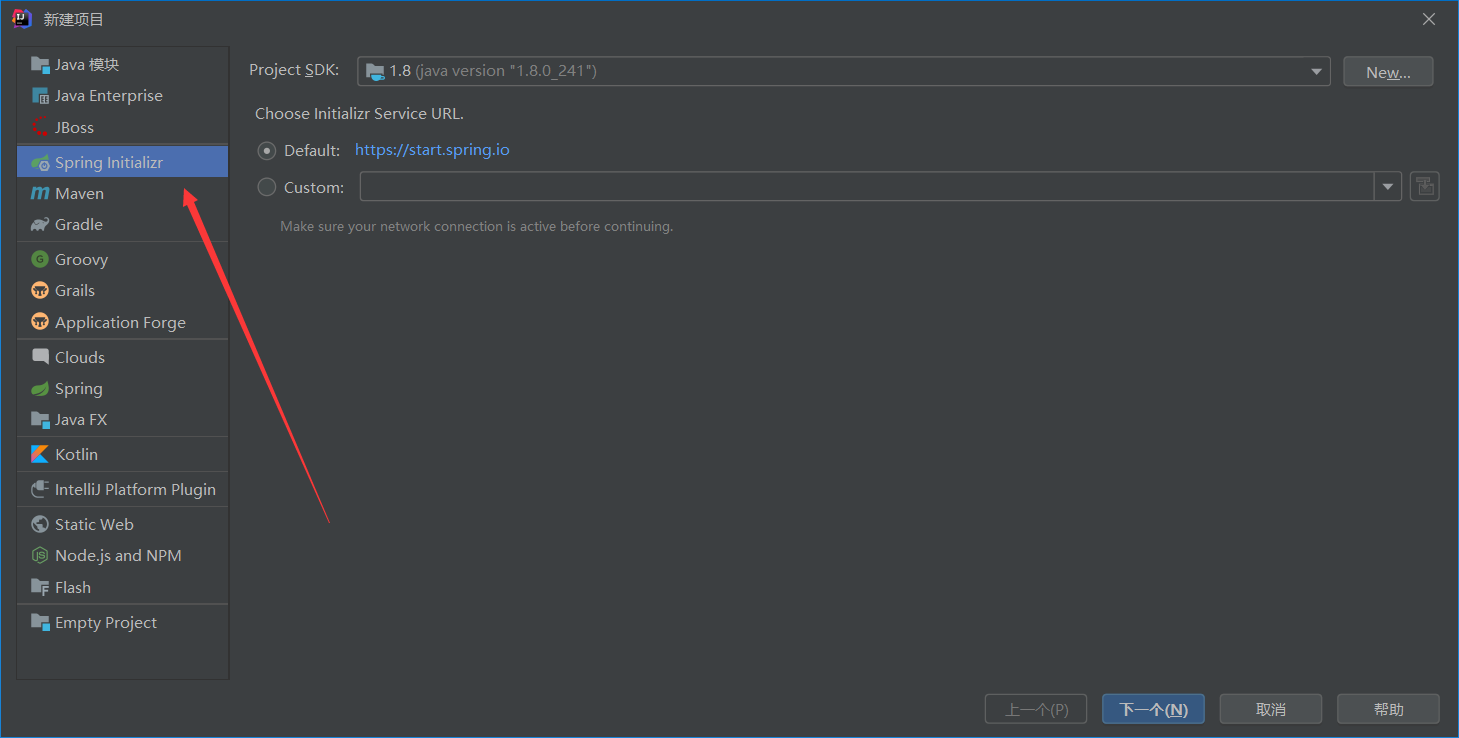The image size is (1459, 738).
Task: Open the Project SDK dropdown
Action: [x=844, y=71]
